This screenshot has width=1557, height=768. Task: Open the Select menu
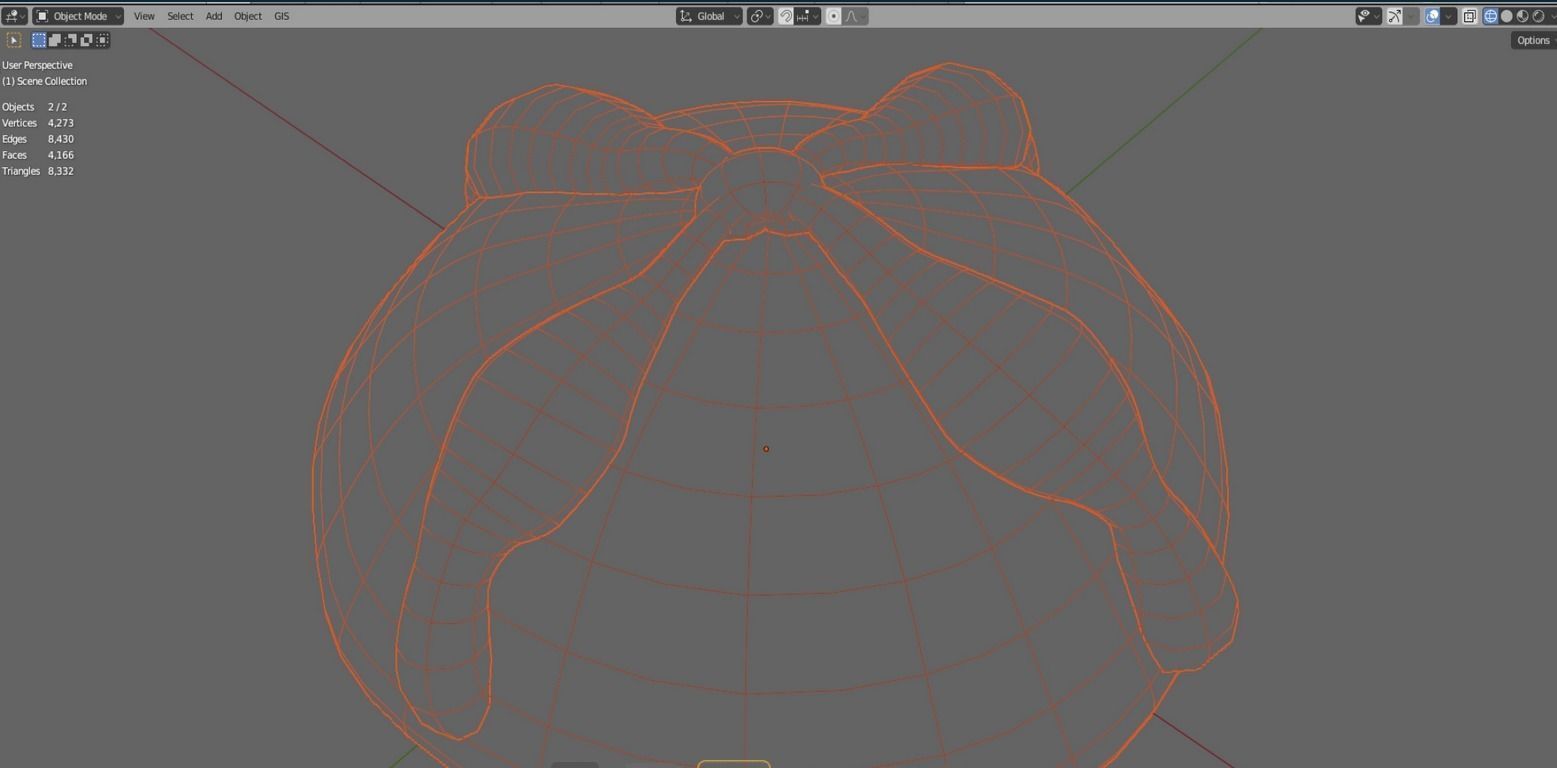coord(180,16)
